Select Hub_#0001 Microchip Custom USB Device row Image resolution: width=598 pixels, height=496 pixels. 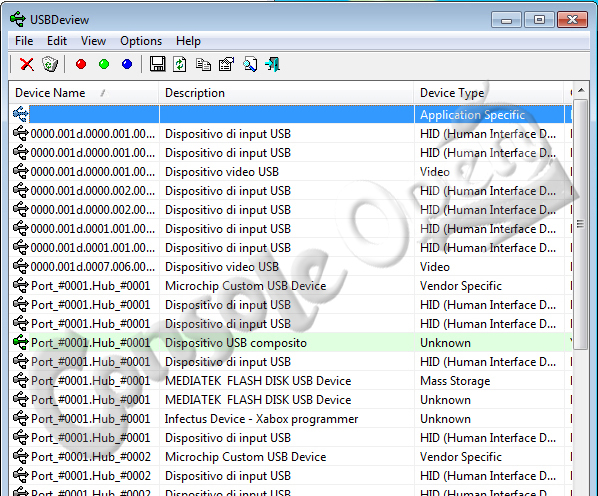tap(290, 286)
